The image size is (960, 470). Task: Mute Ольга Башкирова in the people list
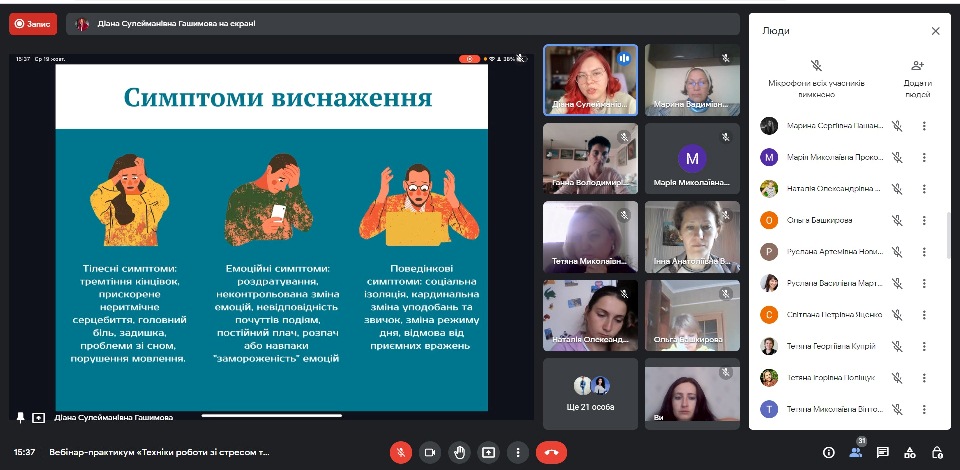896,220
